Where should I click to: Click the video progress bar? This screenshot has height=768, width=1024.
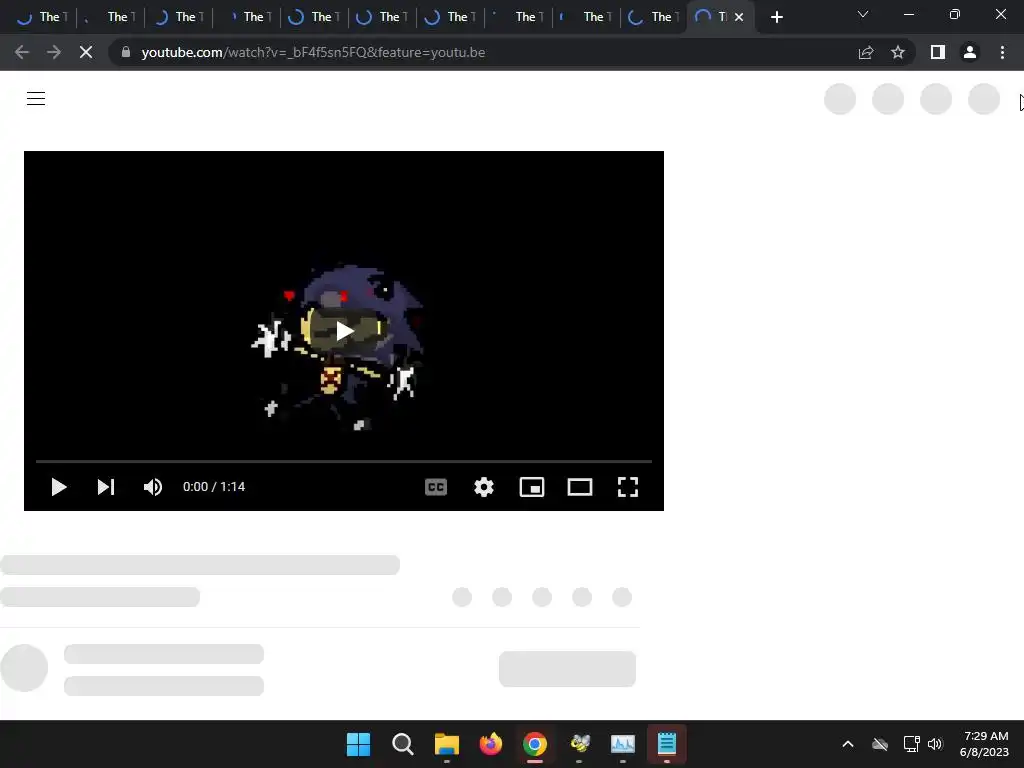click(x=344, y=461)
